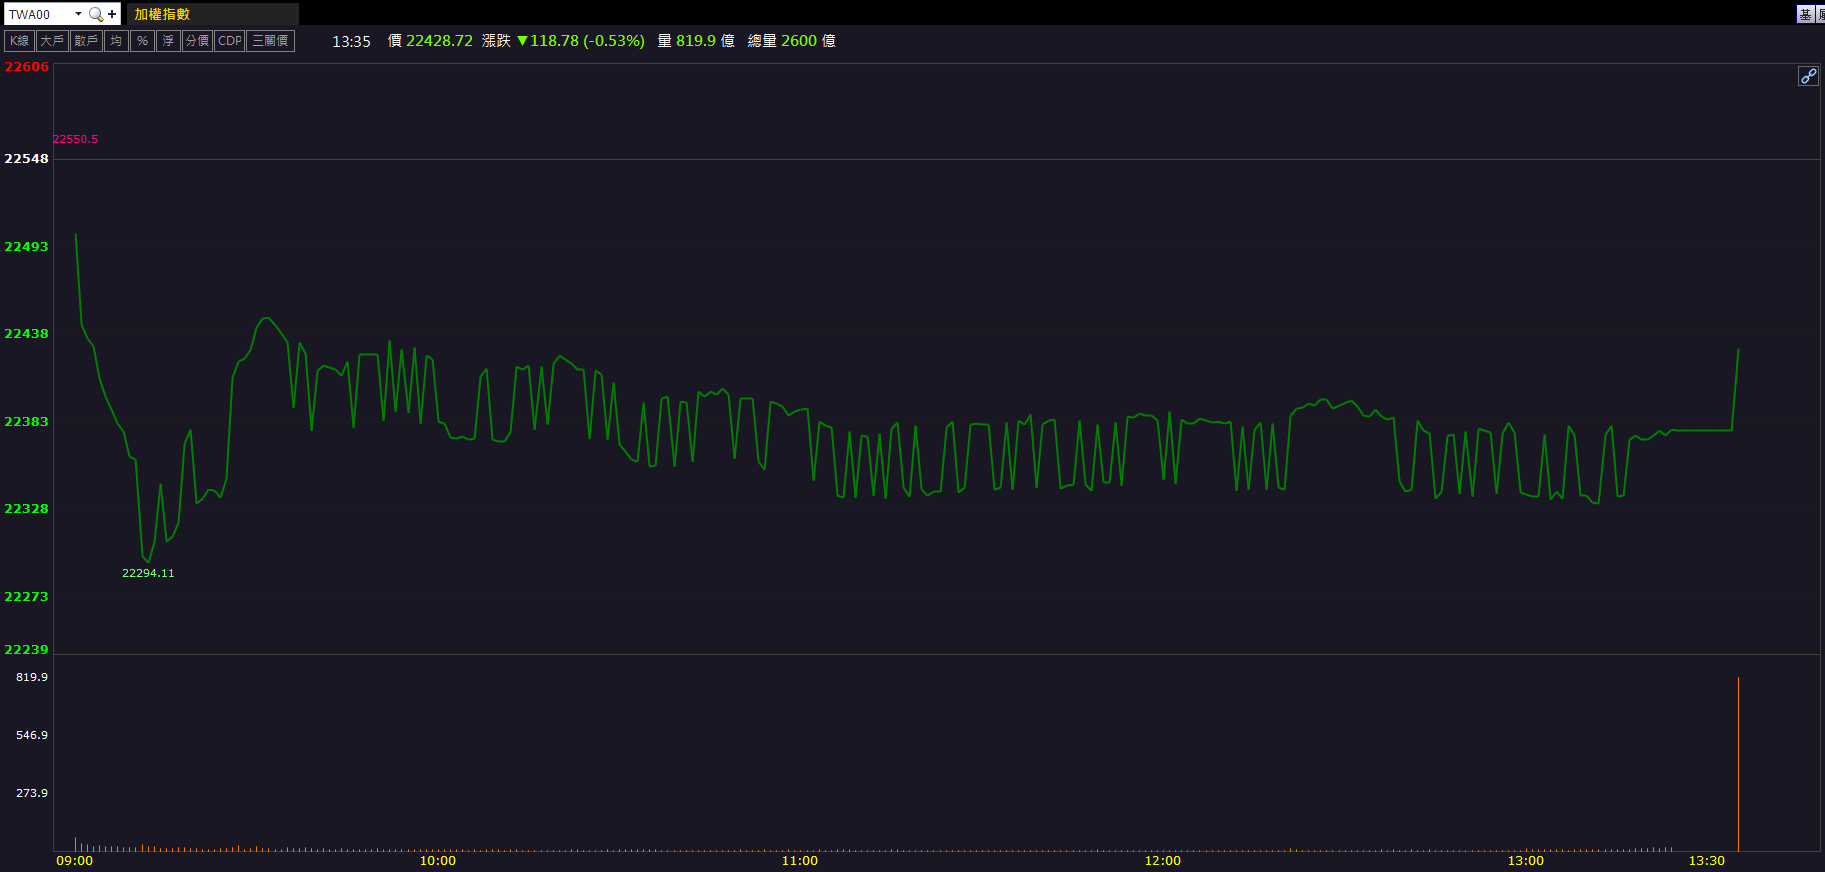Click the 22383 price axis label
Screen dimensions: 1825x872
pyautogui.click(x=27, y=422)
